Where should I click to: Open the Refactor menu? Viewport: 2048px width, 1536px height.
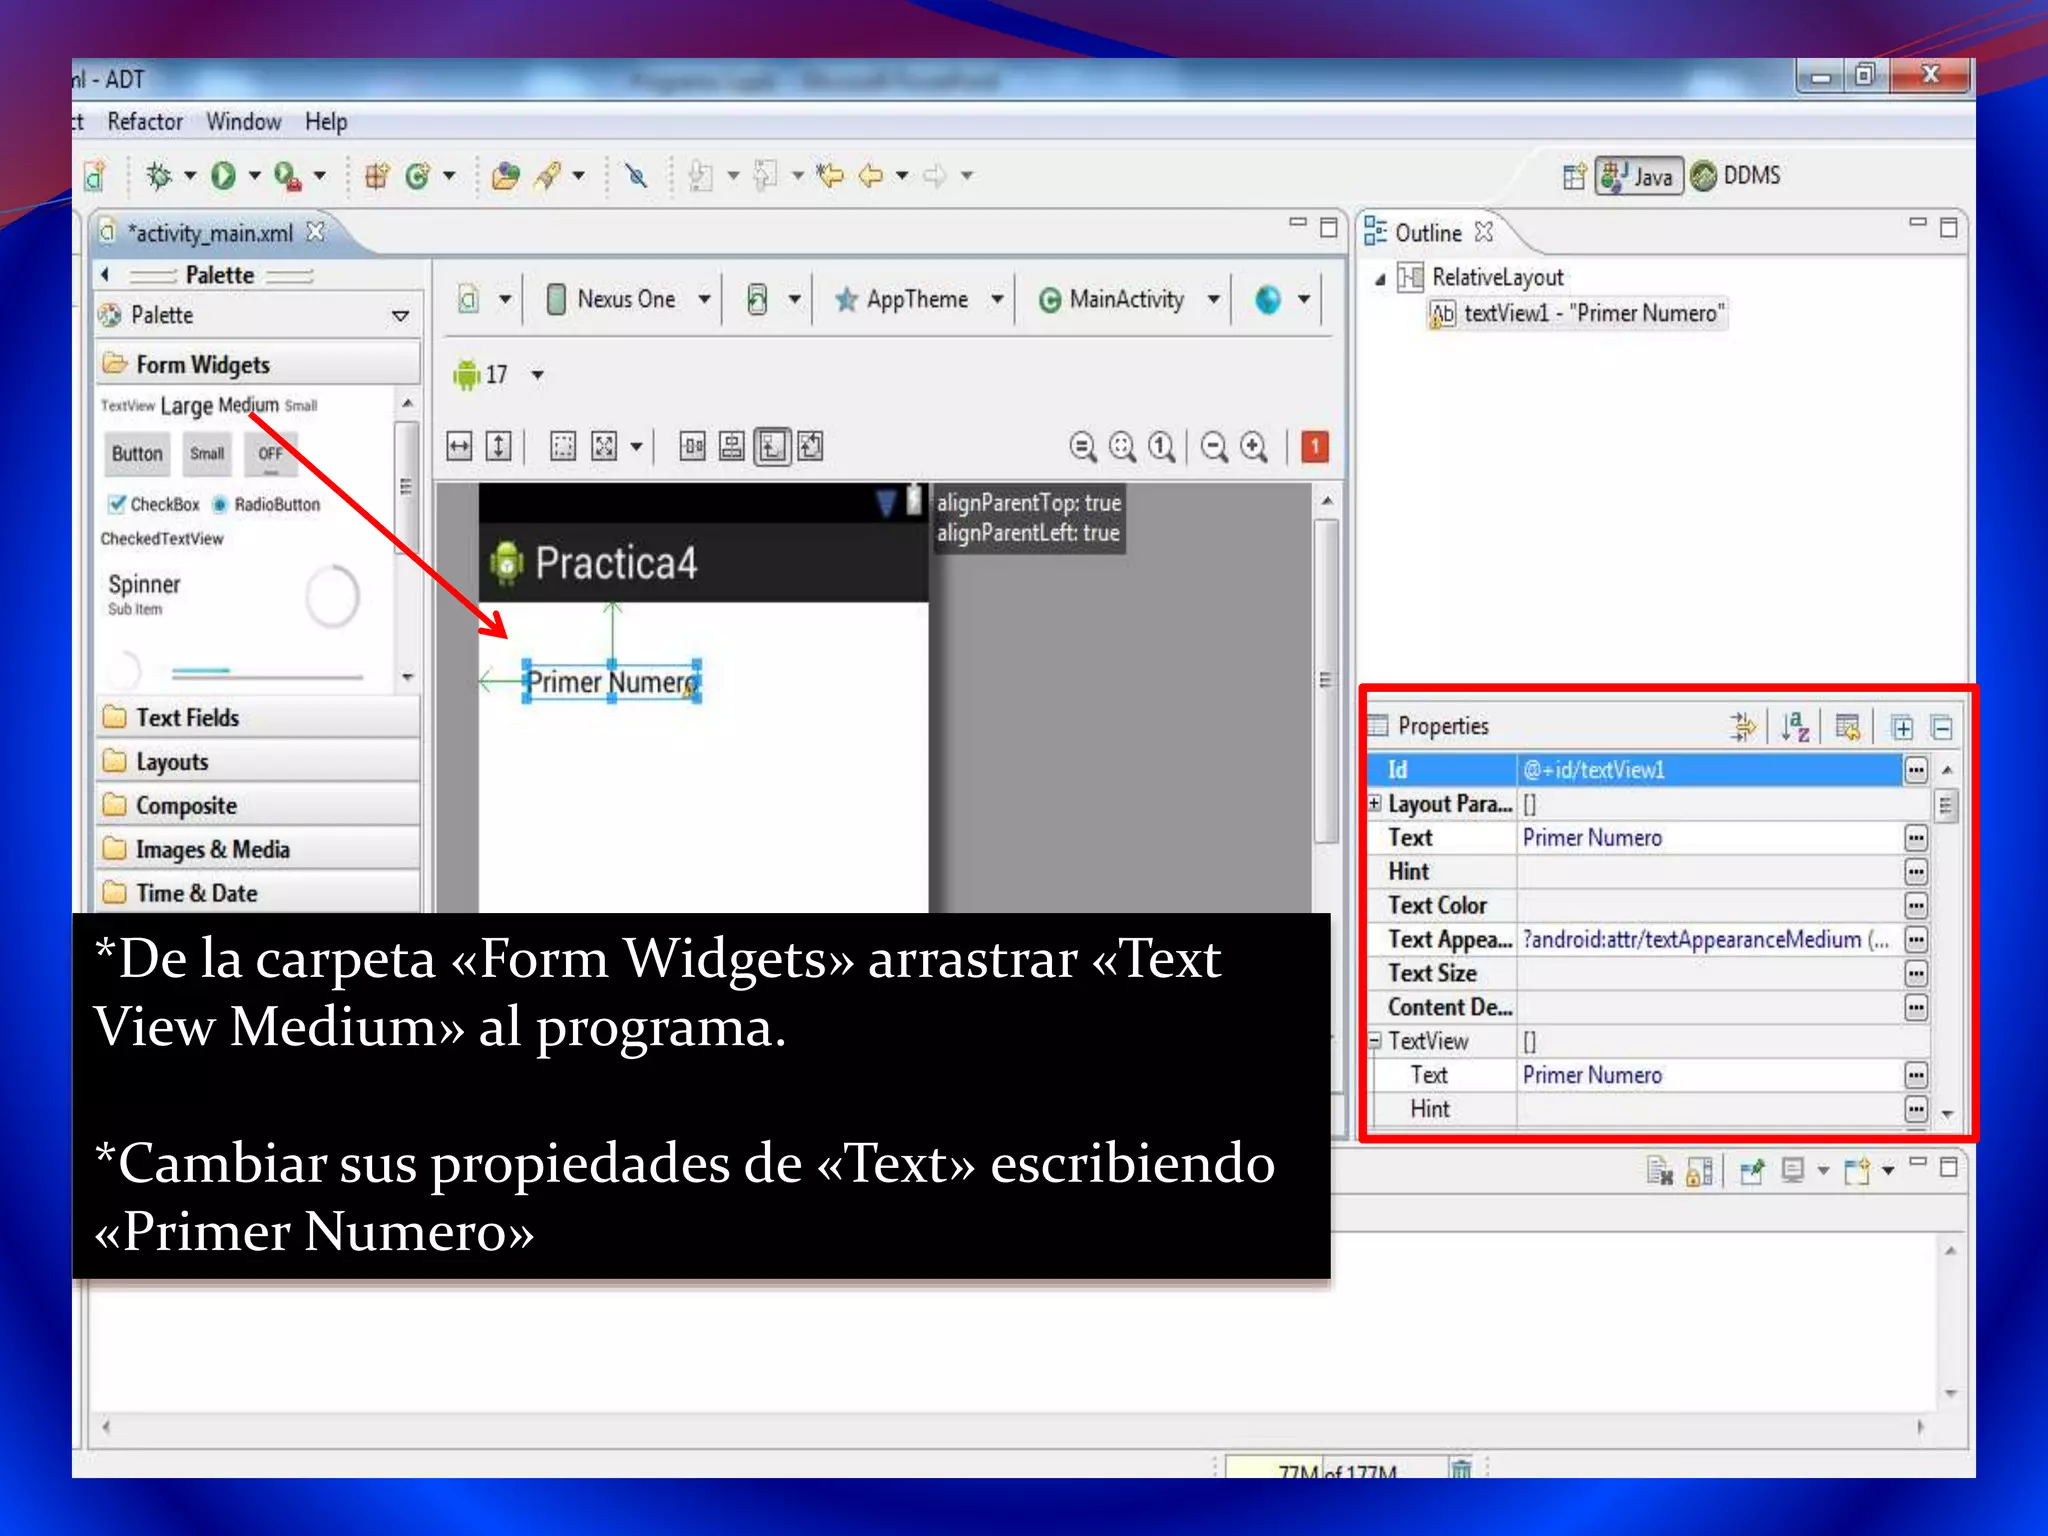[145, 122]
